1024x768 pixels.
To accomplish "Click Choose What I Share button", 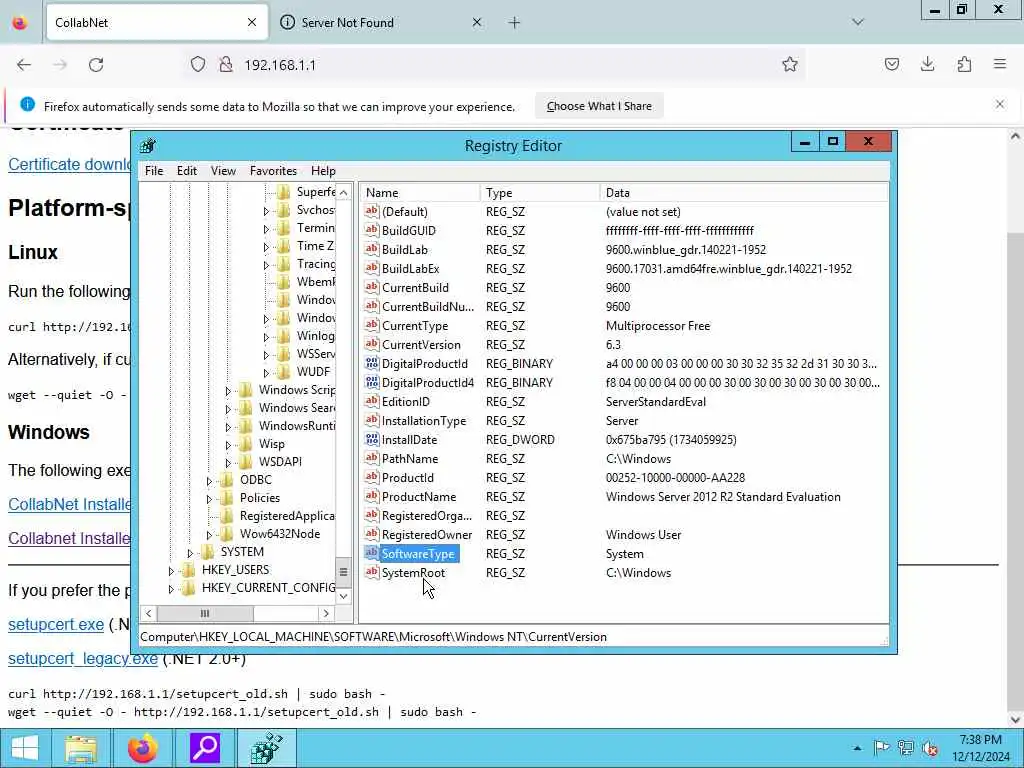I will click(599, 106).
